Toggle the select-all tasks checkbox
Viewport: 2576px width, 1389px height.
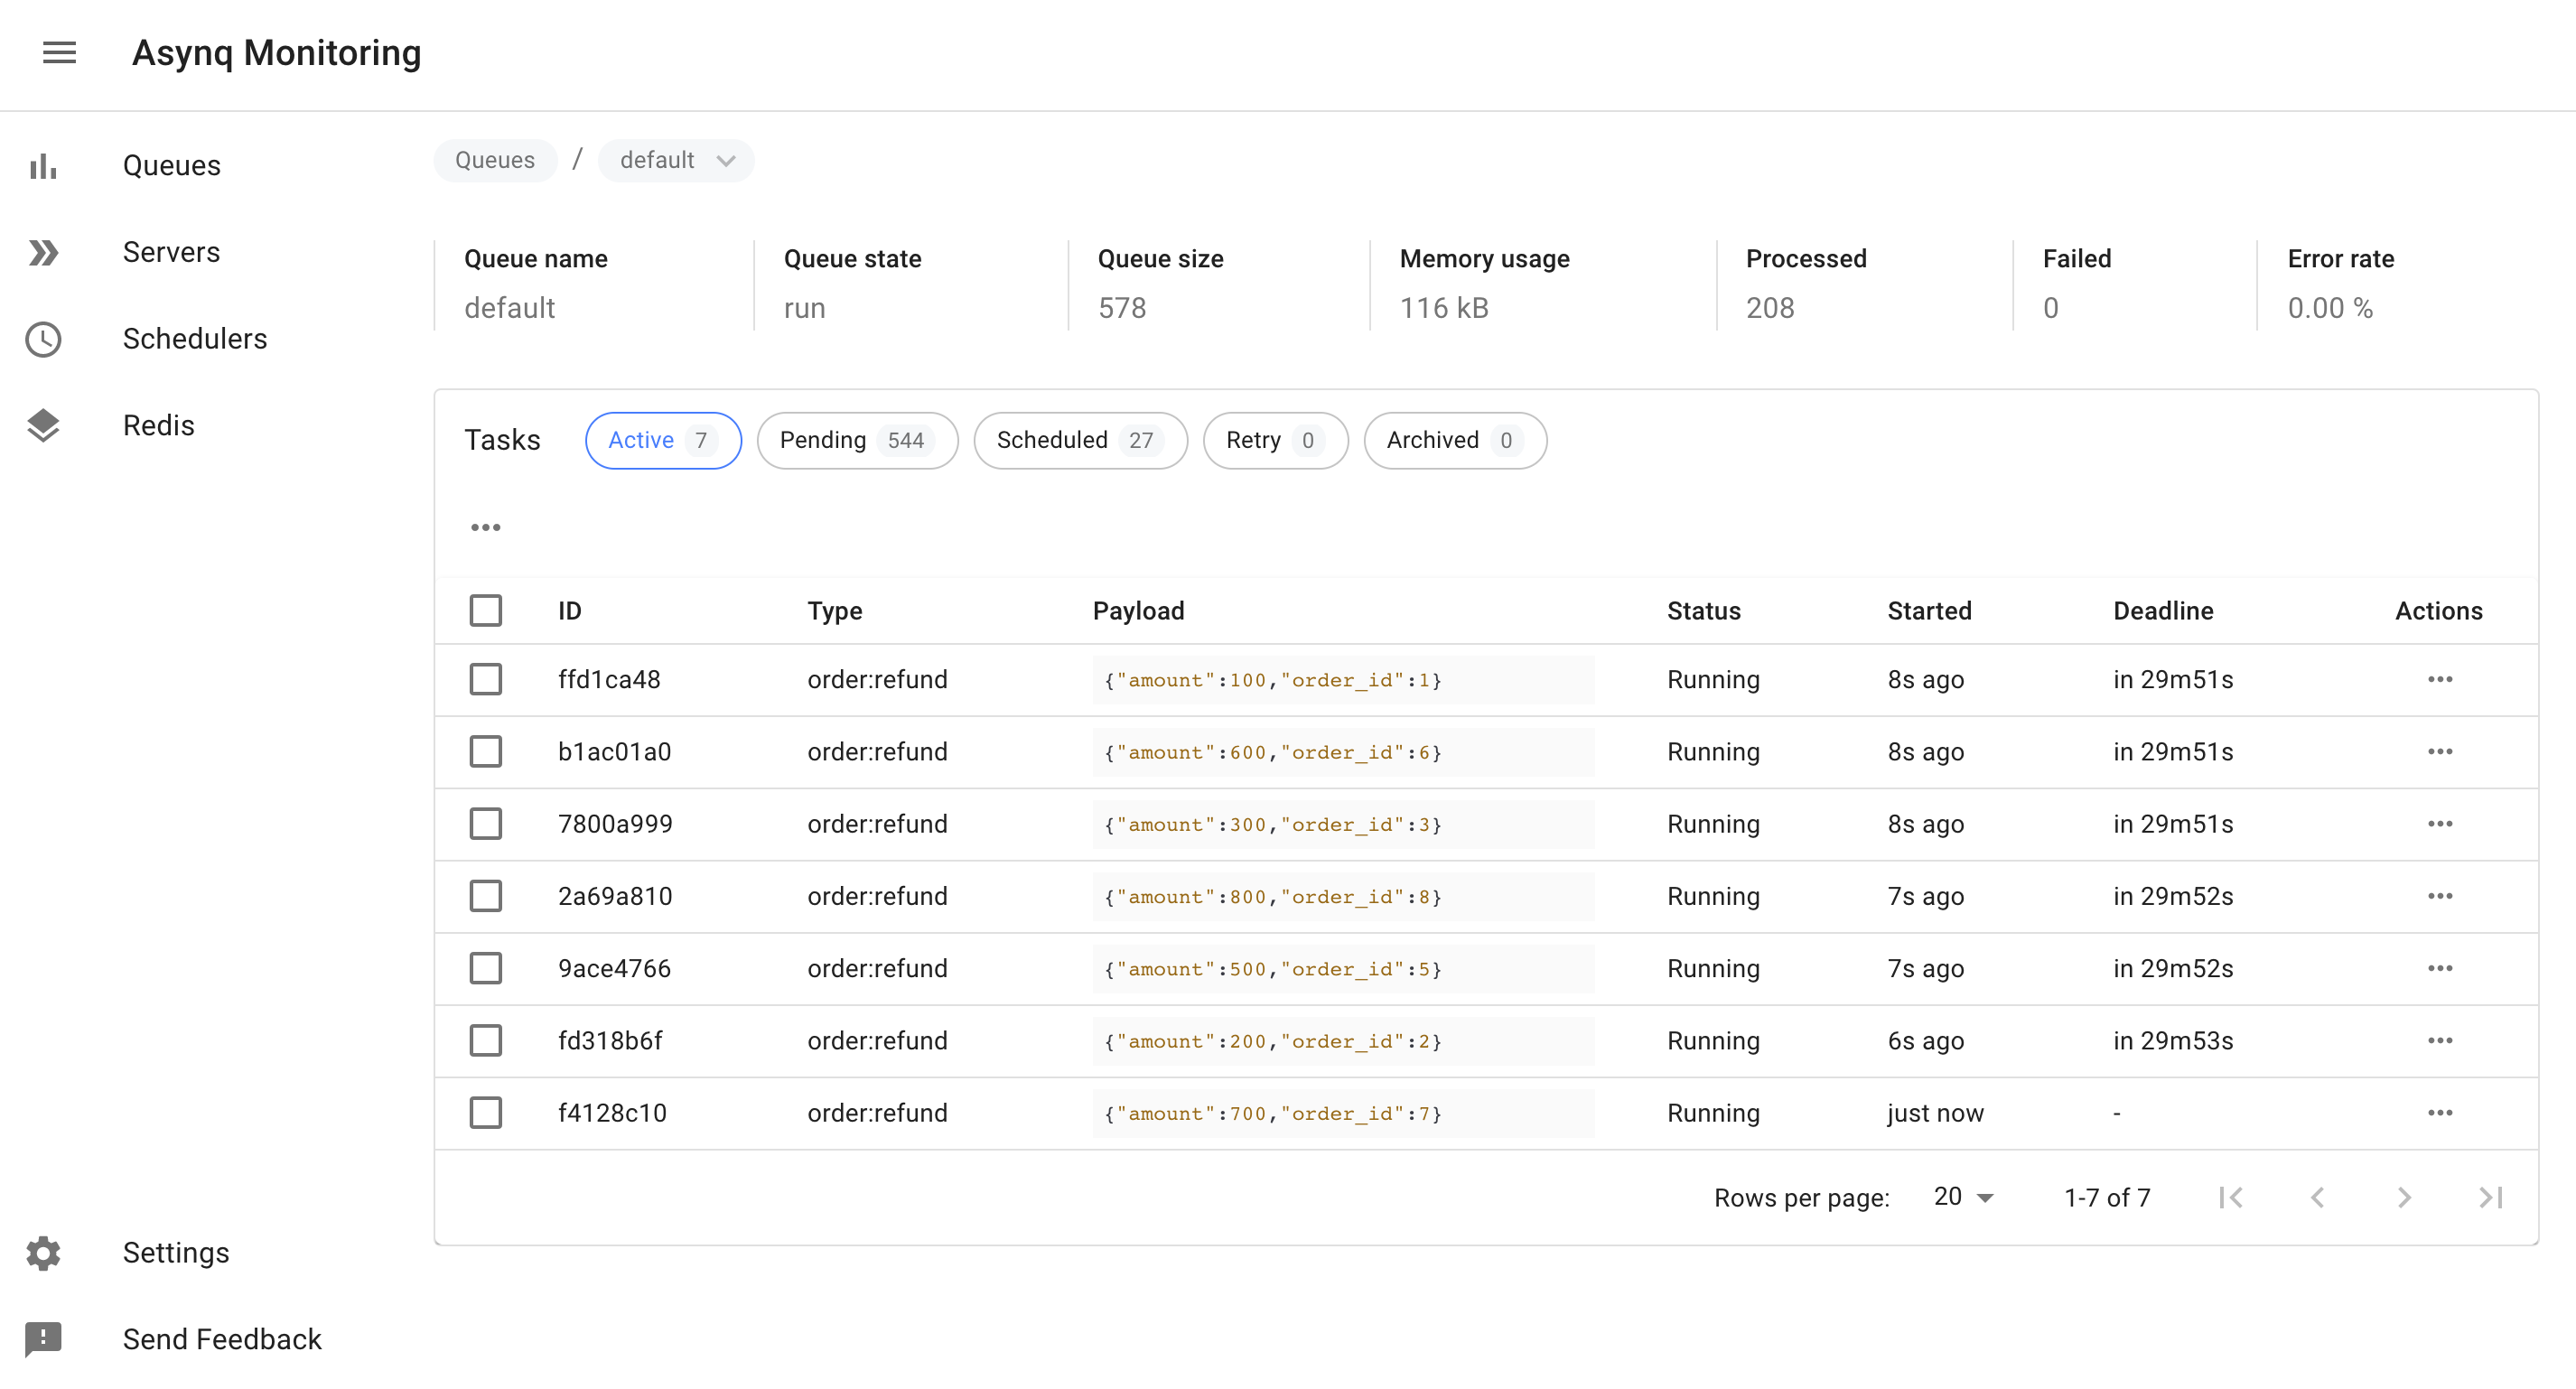pyautogui.click(x=486, y=610)
